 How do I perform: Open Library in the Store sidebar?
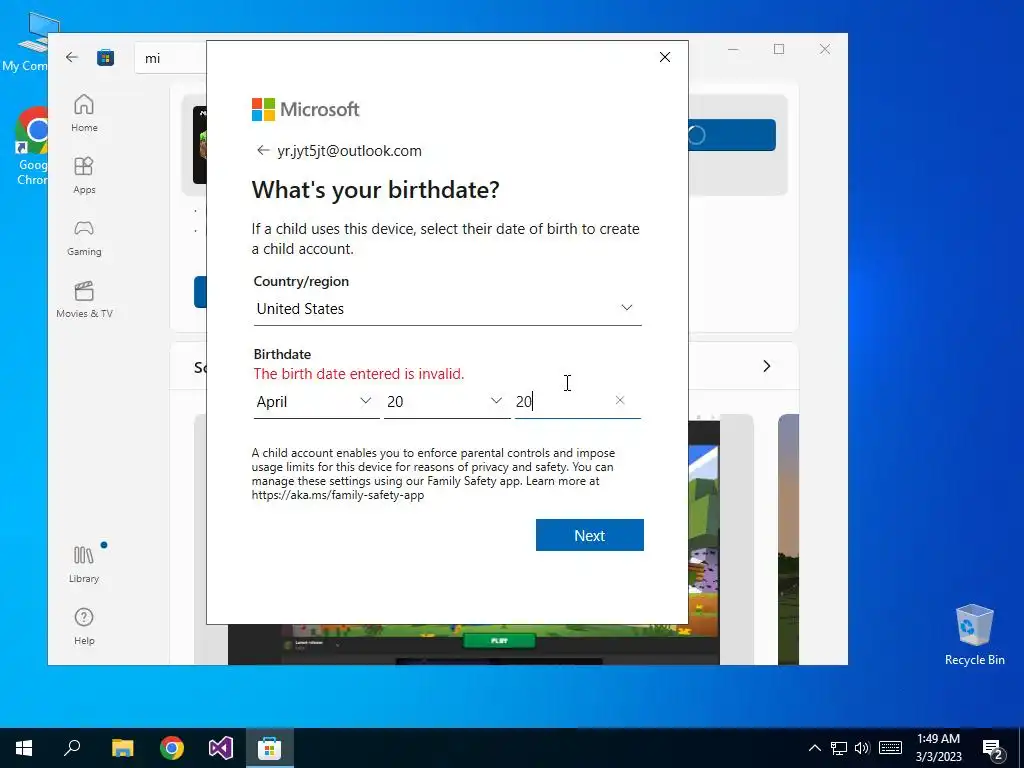click(84, 565)
